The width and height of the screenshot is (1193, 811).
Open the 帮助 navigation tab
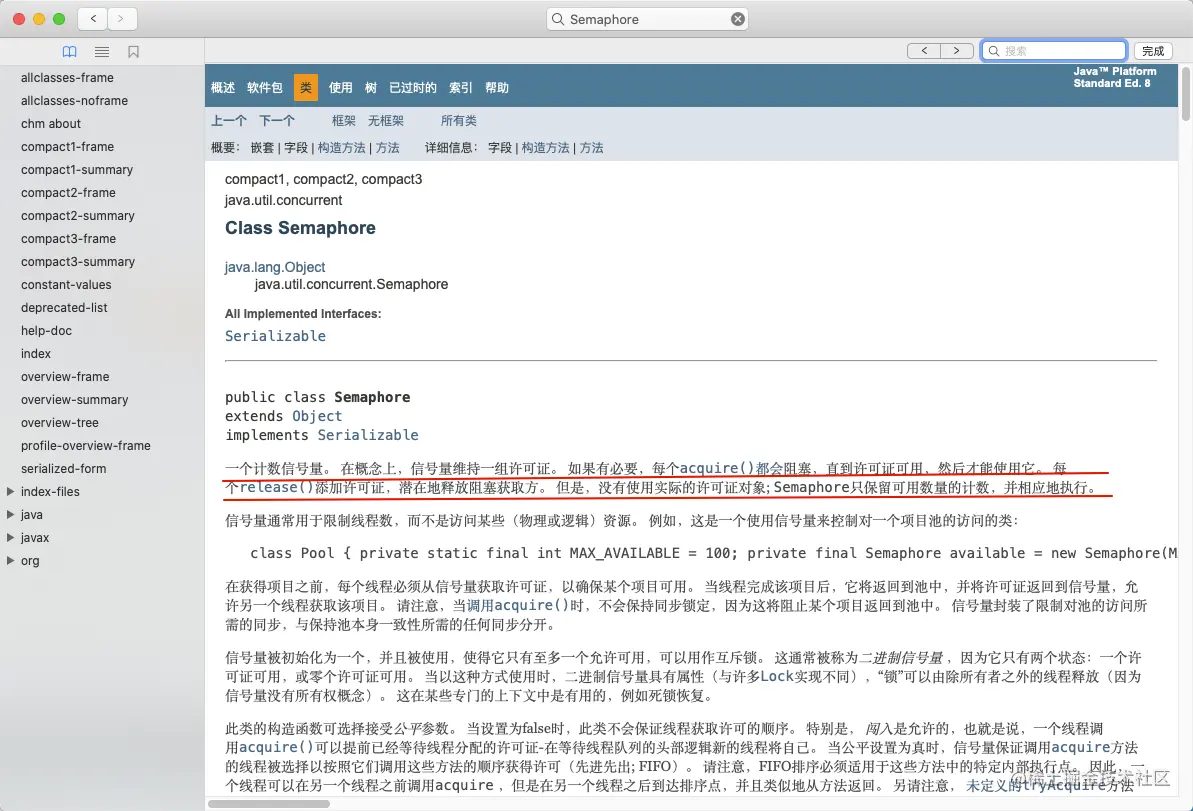[497, 87]
